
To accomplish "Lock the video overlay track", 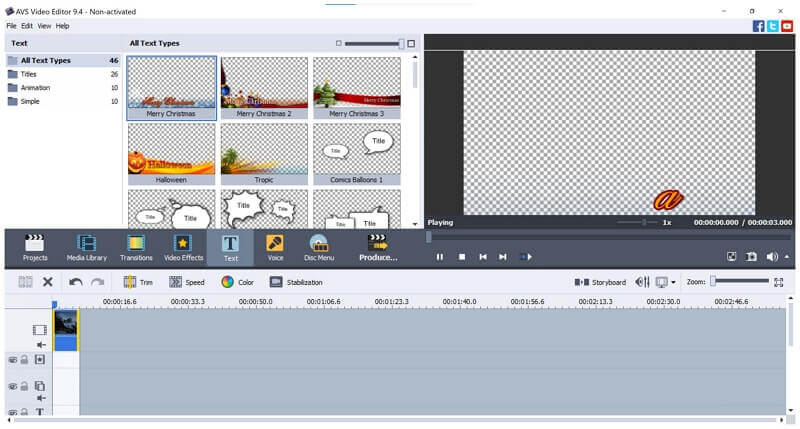I will pyautogui.click(x=24, y=386).
